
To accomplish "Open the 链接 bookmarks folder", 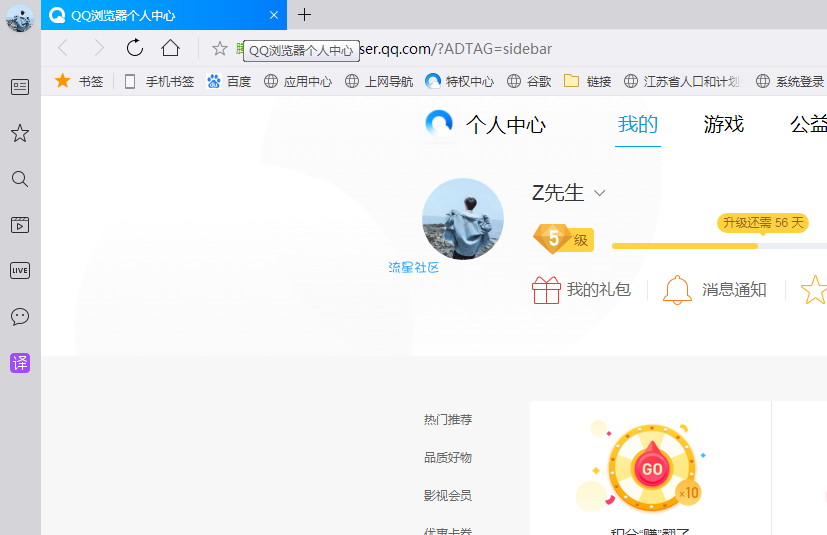I will click(x=588, y=81).
